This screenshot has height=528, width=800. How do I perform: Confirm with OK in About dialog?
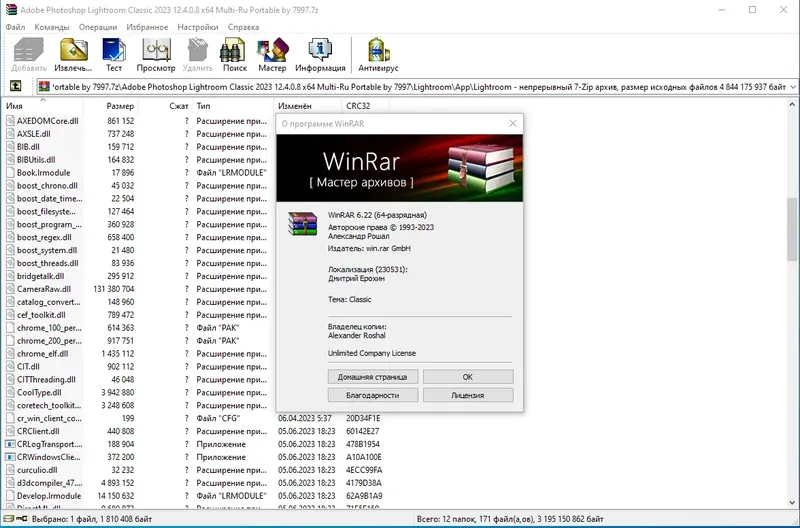pos(468,377)
